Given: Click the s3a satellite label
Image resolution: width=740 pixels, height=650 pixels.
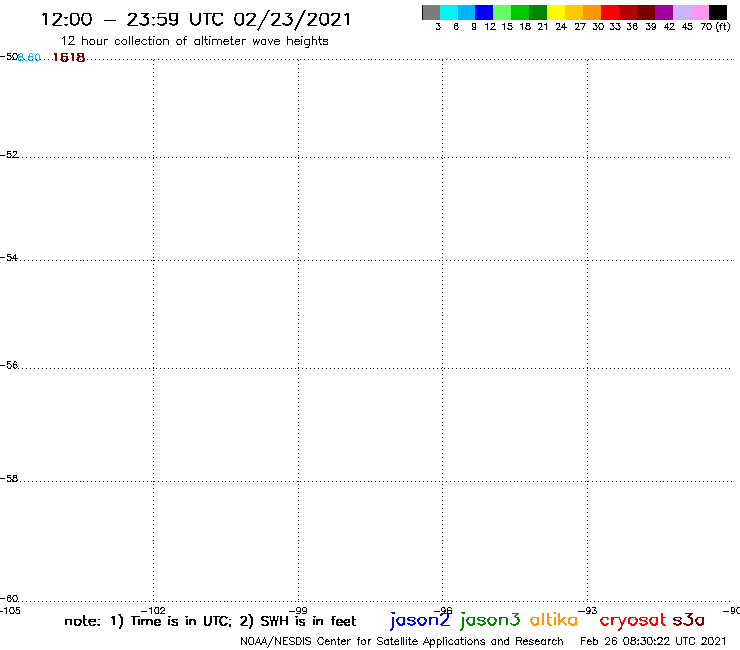Looking at the screenshot, I should point(689,620).
